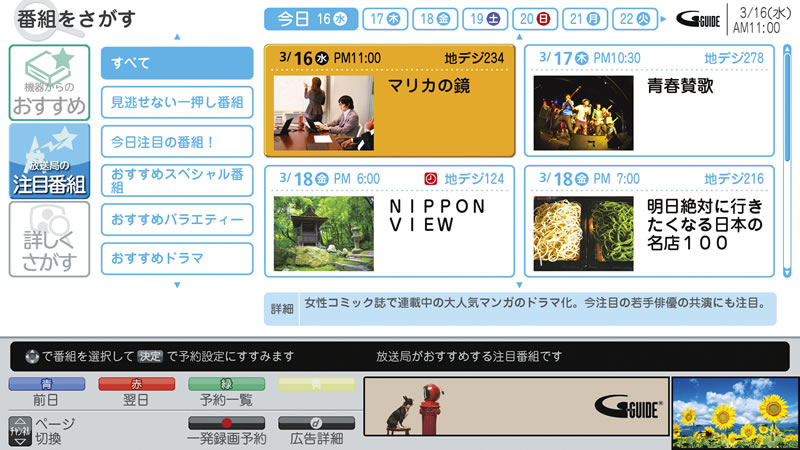Click the noodle thumbnail for 日本の名店
The height and width of the screenshot is (450, 800).
(583, 234)
